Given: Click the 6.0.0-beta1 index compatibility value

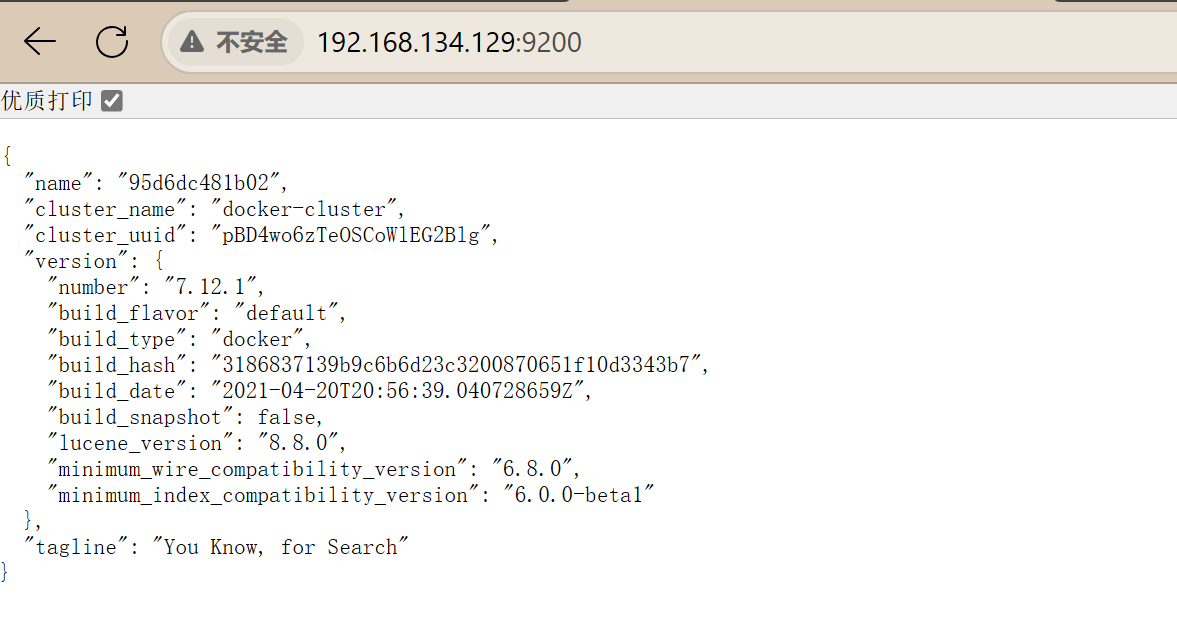Looking at the screenshot, I should click(579, 495).
